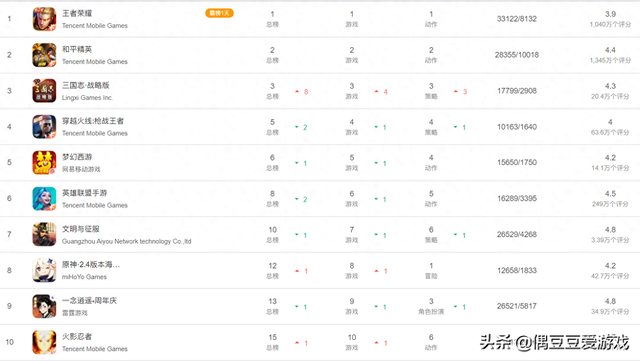Open the 和平精英 title link
This screenshot has width=640, height=361.
(77, 49)
